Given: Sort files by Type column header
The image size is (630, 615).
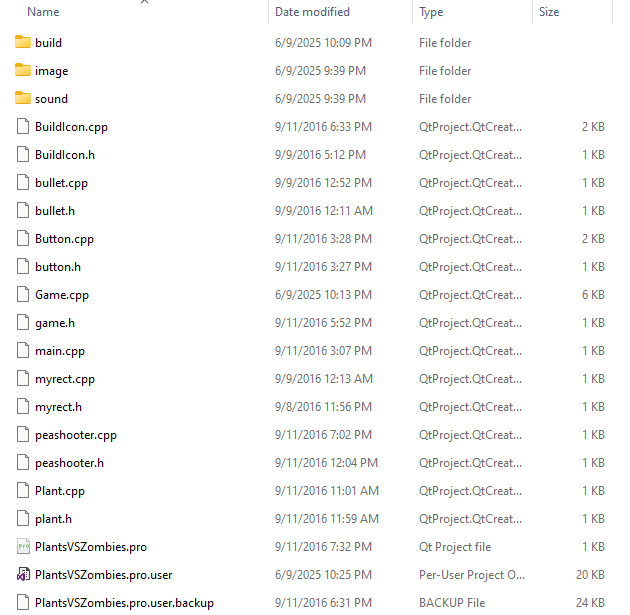Looking at the screenshot, I should tap(431, 12).
